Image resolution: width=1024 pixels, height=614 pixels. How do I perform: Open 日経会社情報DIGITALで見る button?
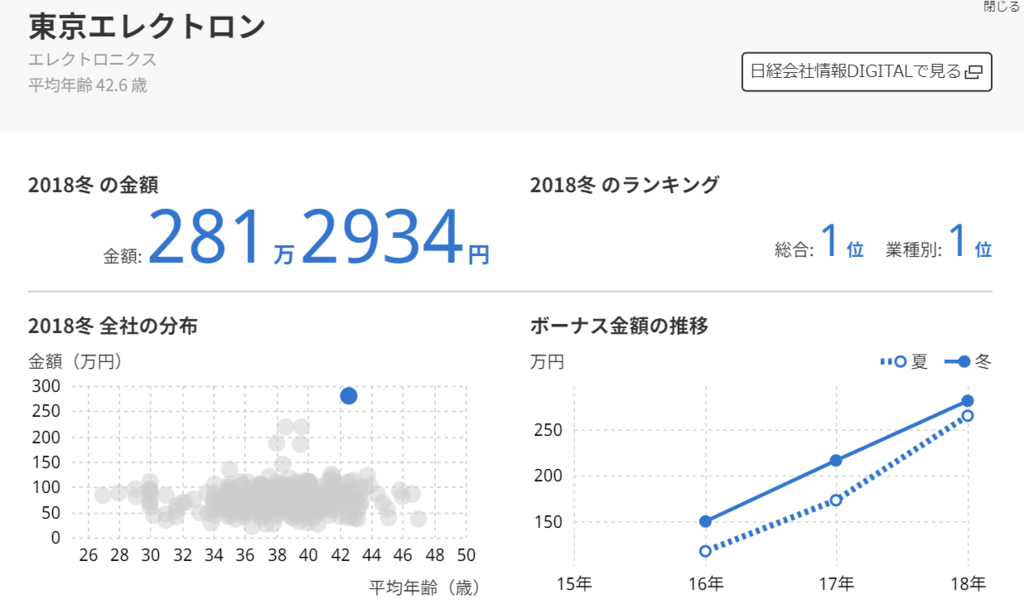coord(867,72)
